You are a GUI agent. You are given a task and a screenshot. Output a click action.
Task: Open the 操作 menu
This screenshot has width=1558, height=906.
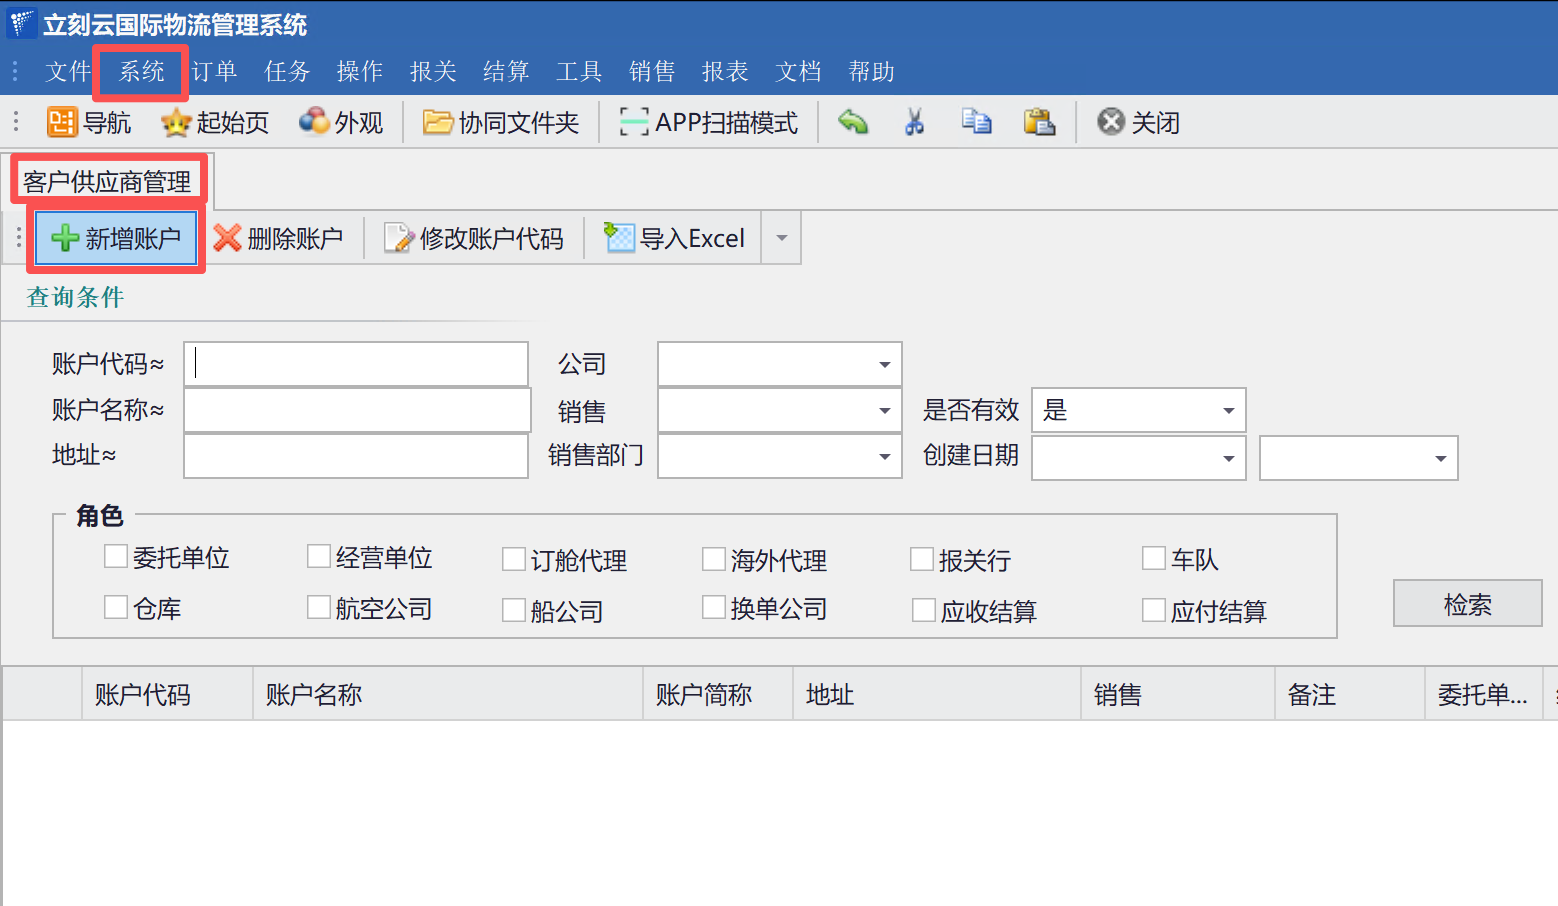pos(360,71)
